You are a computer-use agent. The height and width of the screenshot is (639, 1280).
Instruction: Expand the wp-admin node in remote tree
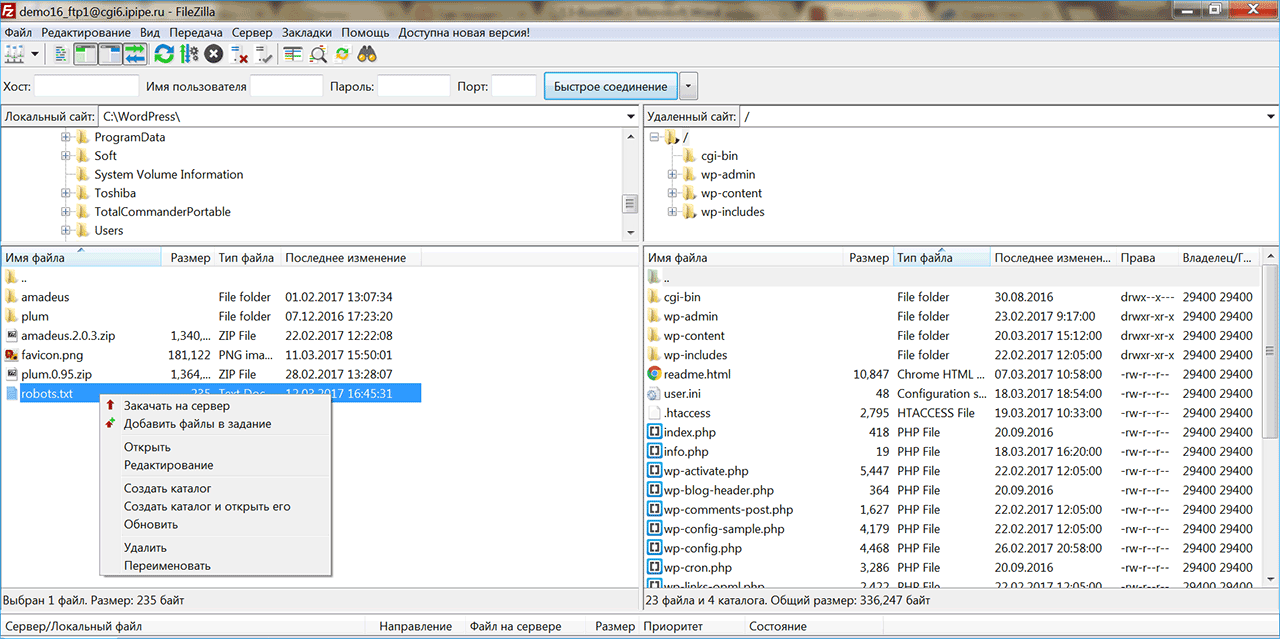pos(673,174)
